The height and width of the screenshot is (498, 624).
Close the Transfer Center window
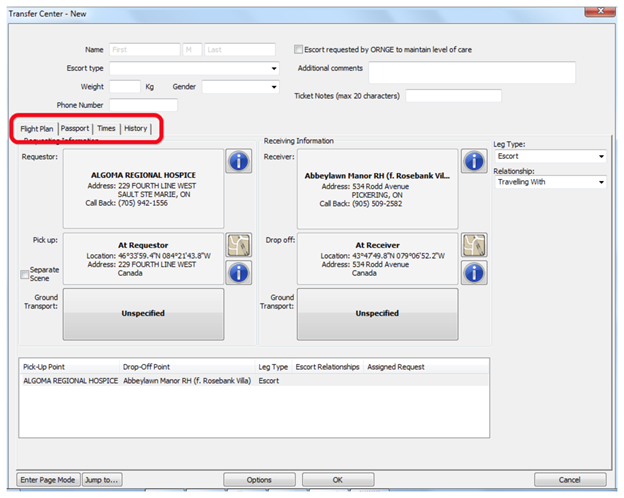click(600, 11)
